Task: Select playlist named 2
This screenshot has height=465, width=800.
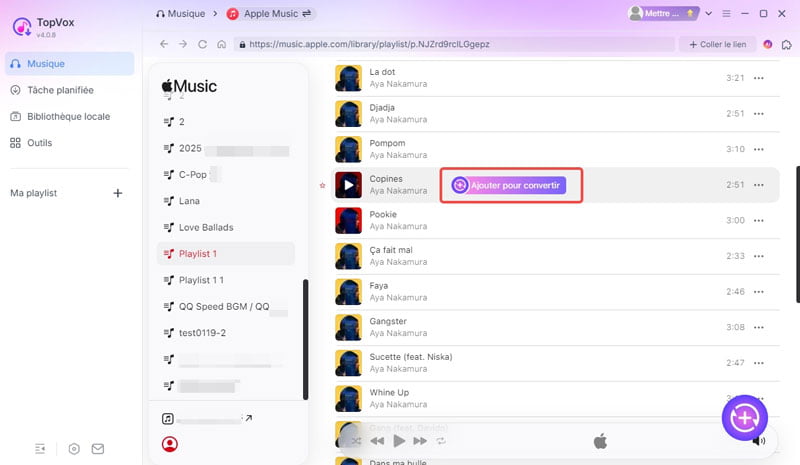Action: point(226,122)
